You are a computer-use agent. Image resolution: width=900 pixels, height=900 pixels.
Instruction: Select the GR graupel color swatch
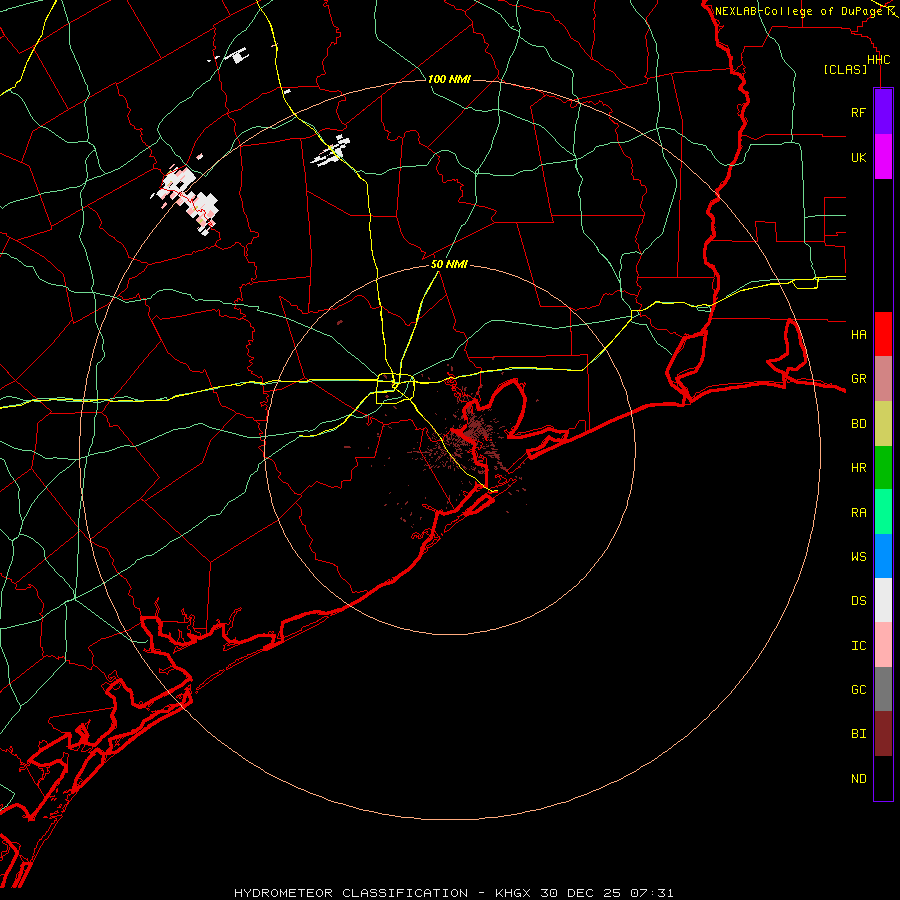tap(883, 379)
